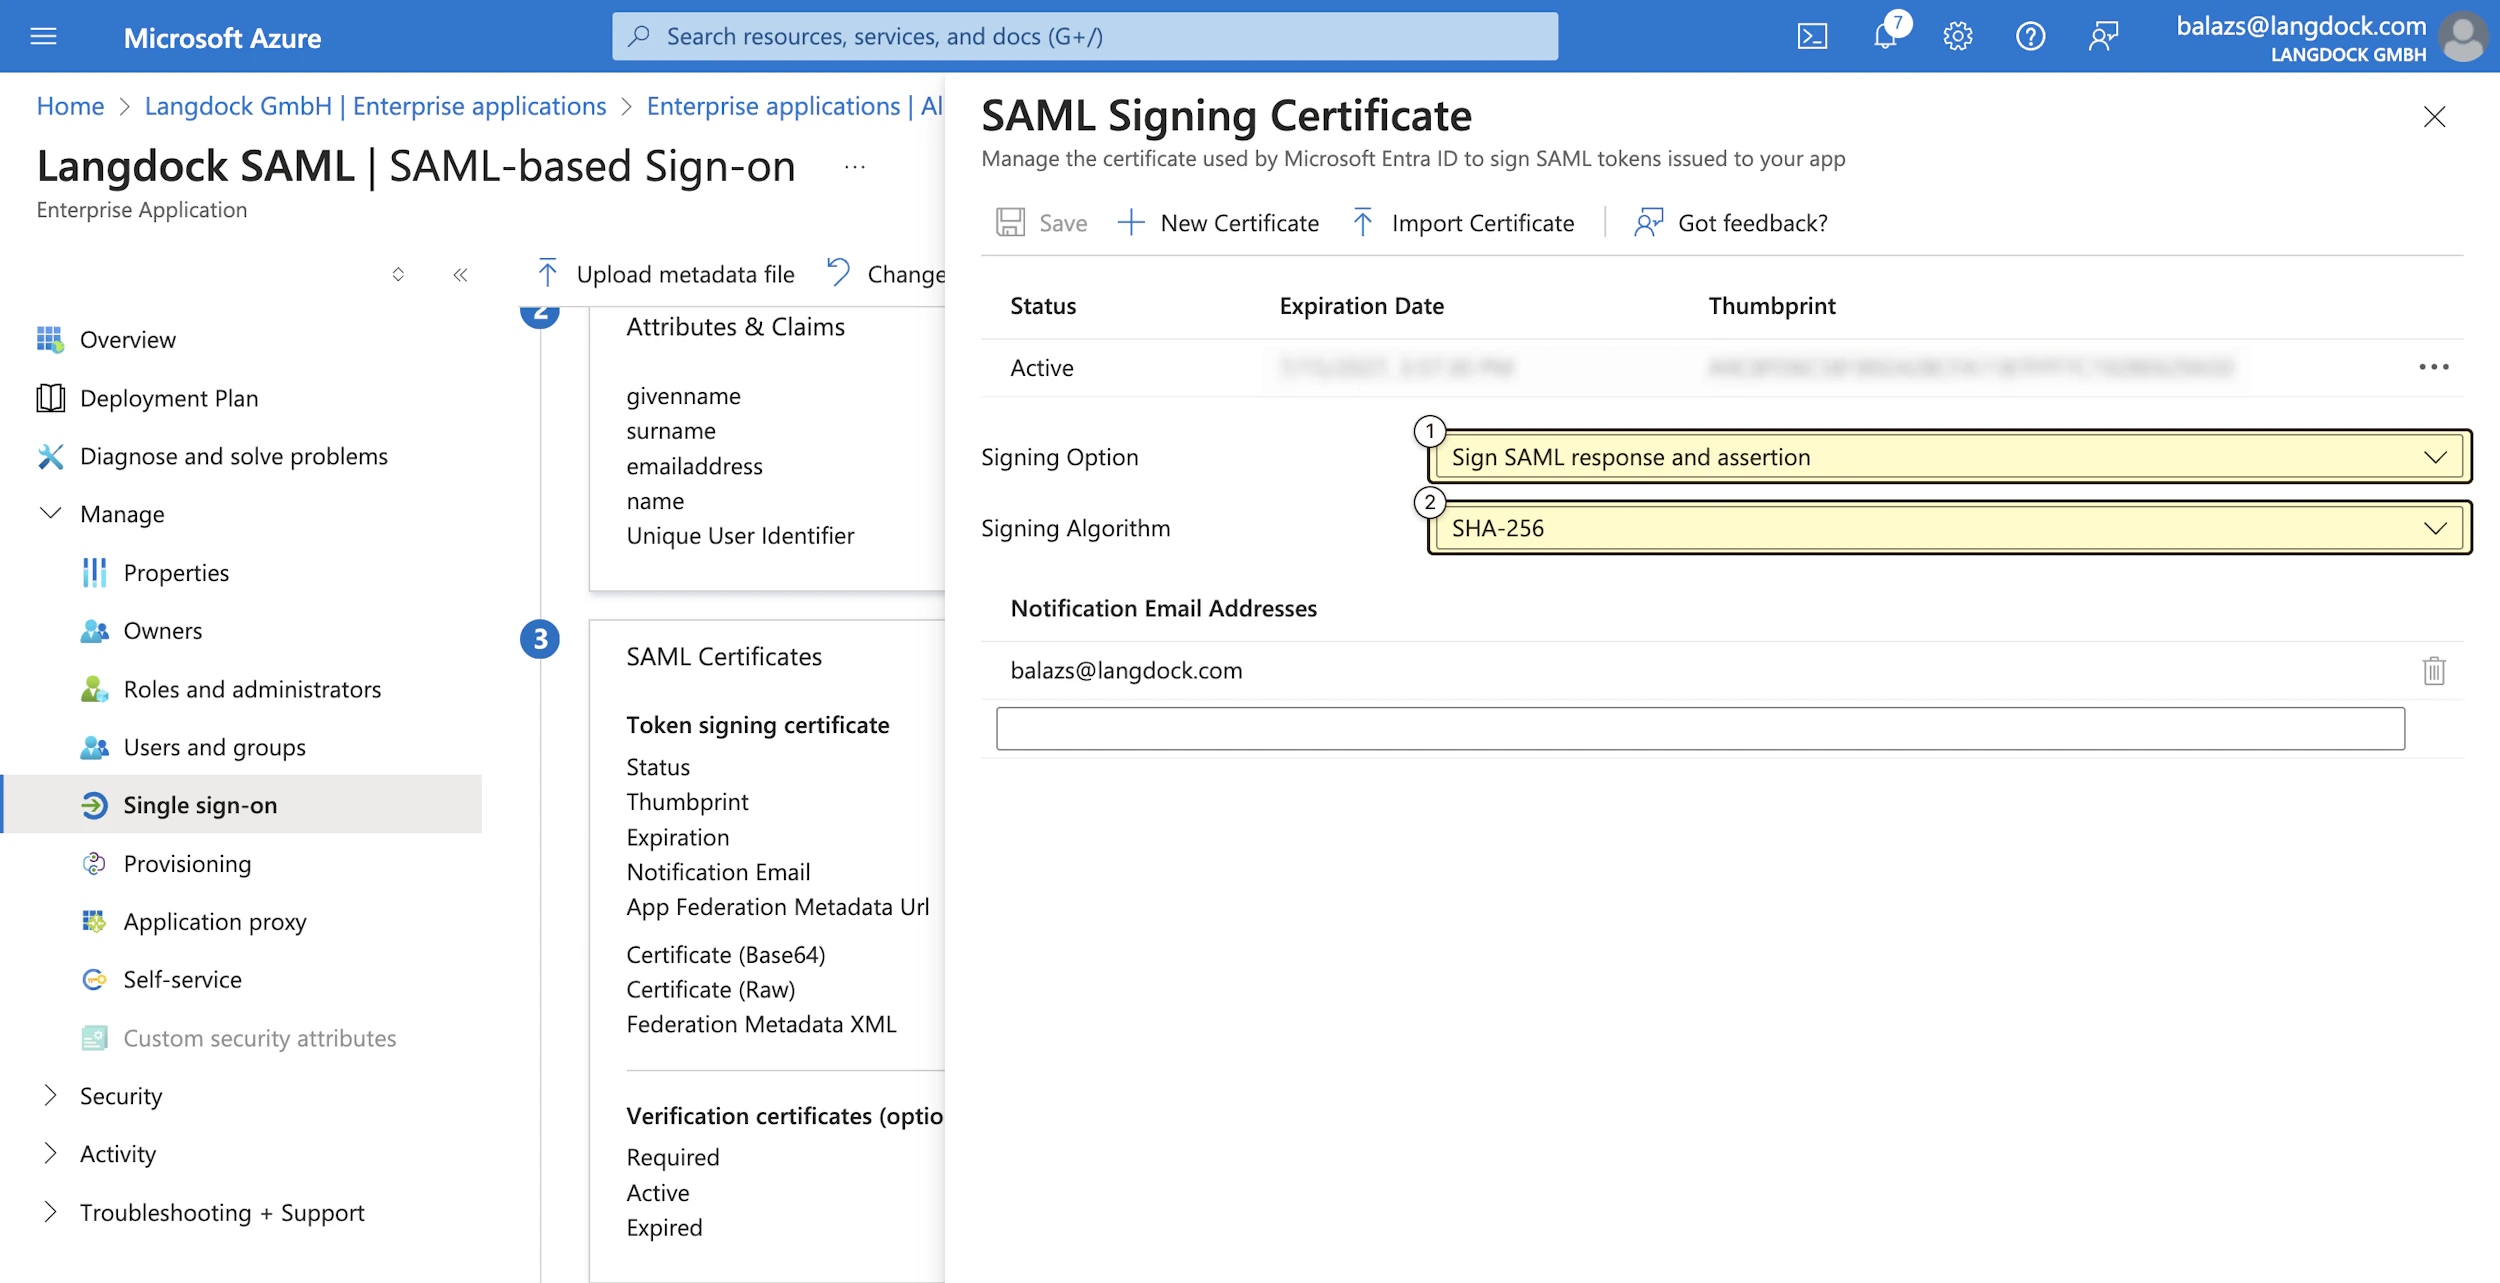2500x1283 pixels.
Task: Click the hamburger menu icon
Action: [41, 35]
